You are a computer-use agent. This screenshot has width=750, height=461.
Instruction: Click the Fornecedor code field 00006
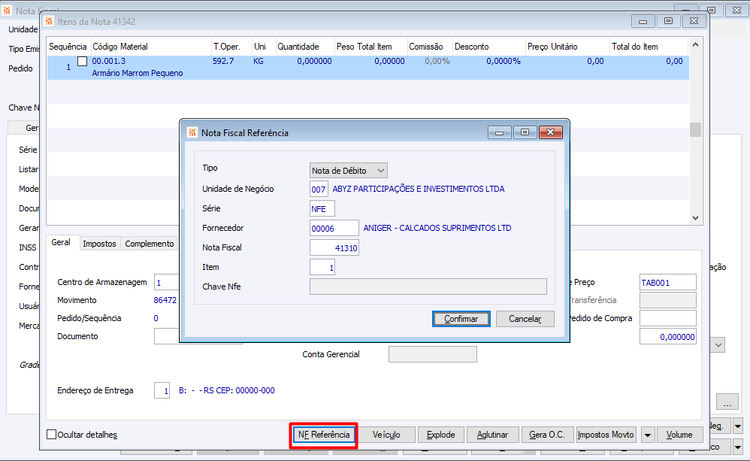tap(334, 229)
